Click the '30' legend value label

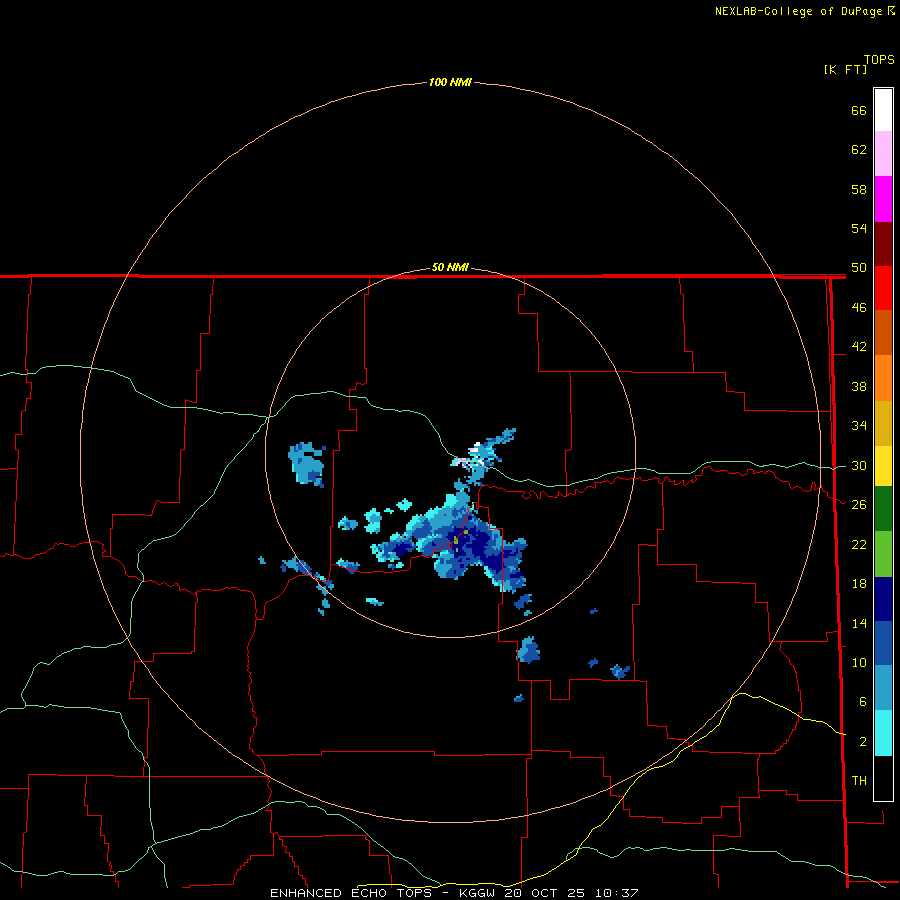coord(859,465)
